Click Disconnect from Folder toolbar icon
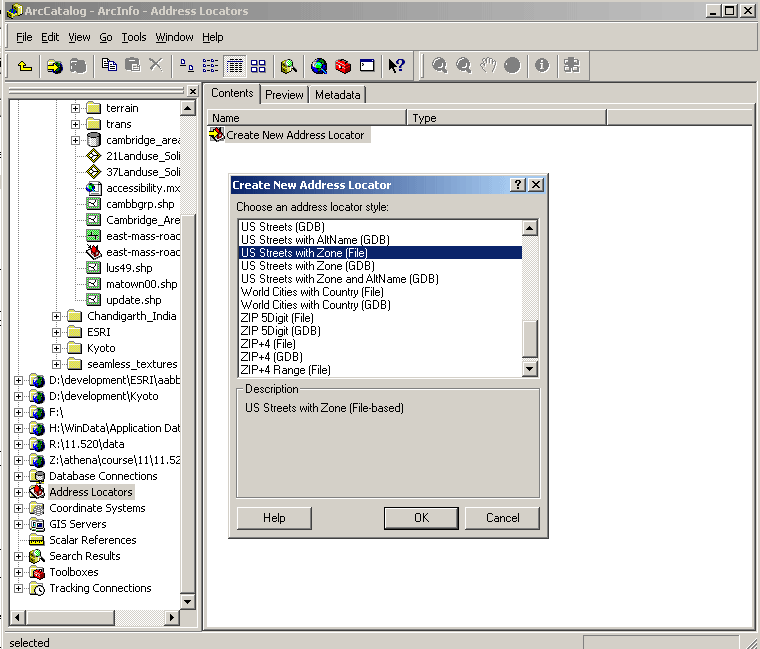The width and height of the screenshot is (760, 649). (78, 65)
